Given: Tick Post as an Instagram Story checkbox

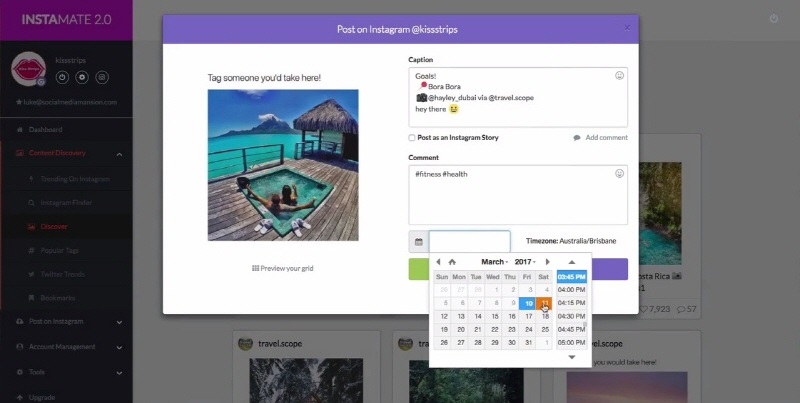Looking at the screenshot, I should pos(412,138).
